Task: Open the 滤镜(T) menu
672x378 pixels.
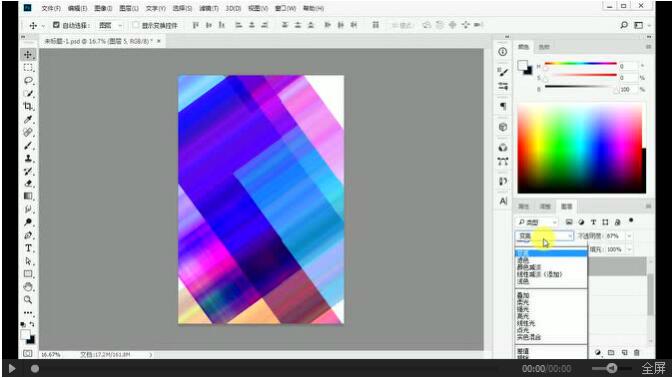Action: tap(208, 8)
